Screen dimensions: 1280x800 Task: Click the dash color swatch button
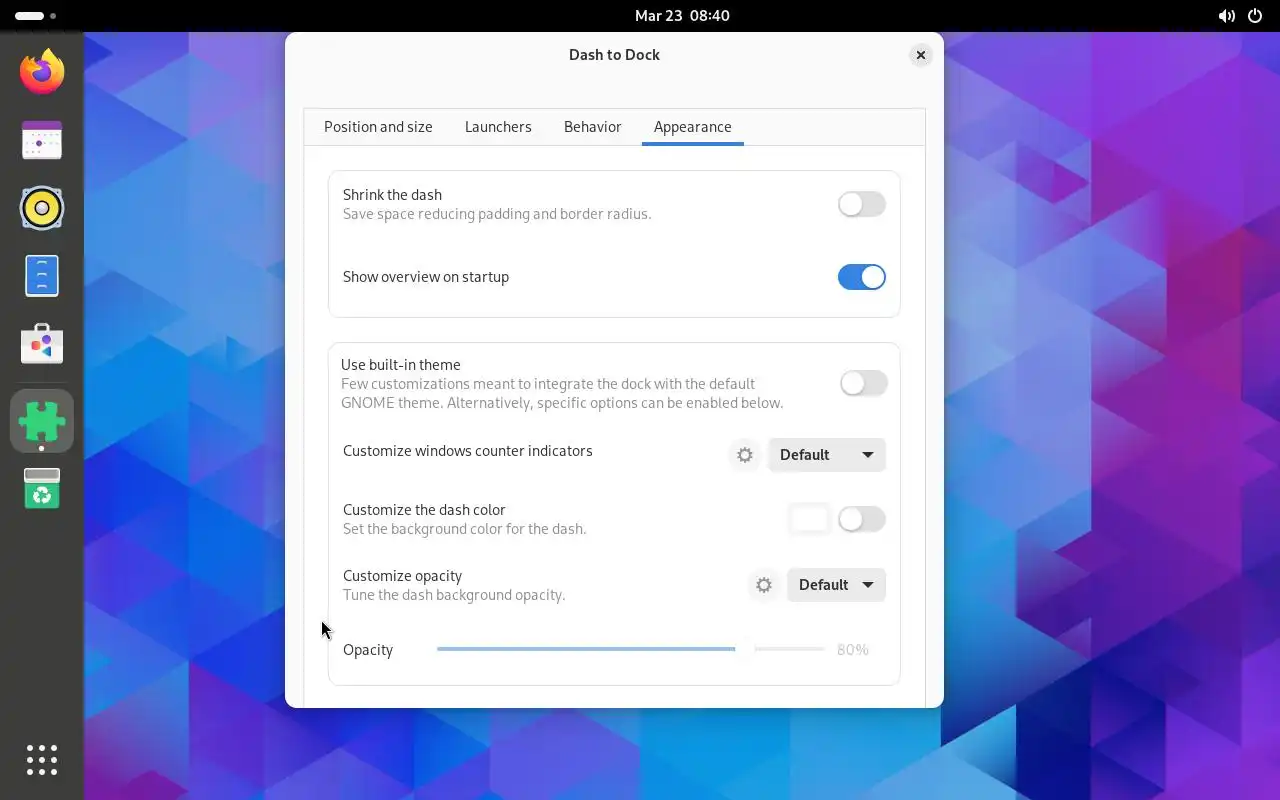point(809,519)
